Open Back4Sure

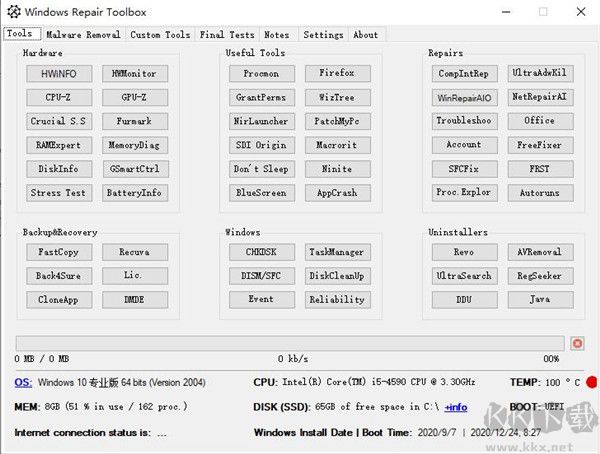(59, 276)
